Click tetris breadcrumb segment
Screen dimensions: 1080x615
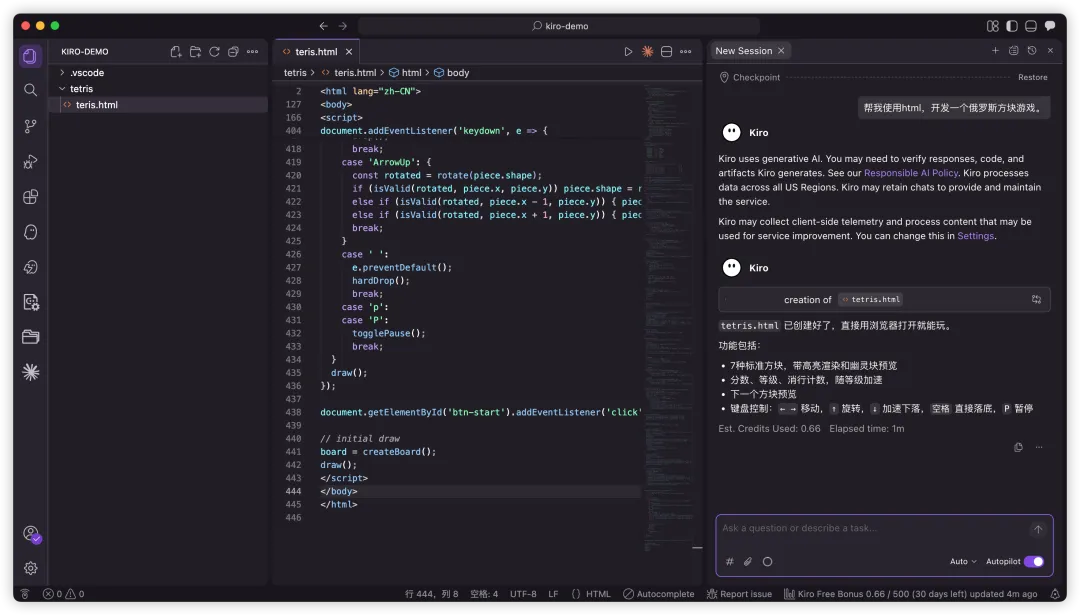coord(295,72)
